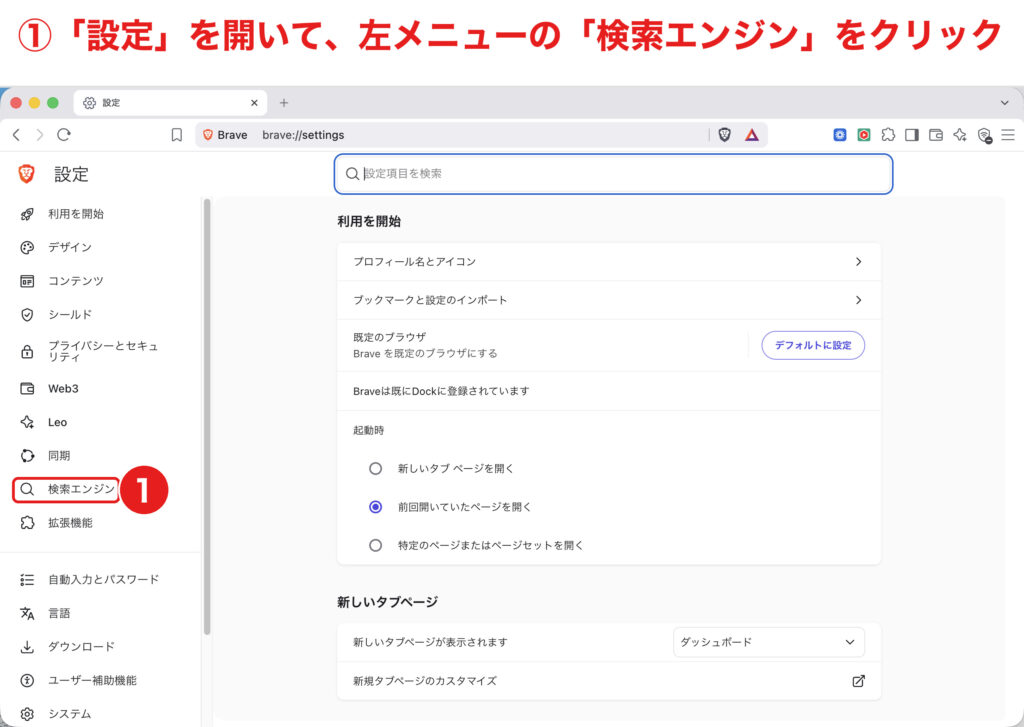1024x727 pixels.
Task: Click デフォルトに設定 button
Action: [813, 345]
